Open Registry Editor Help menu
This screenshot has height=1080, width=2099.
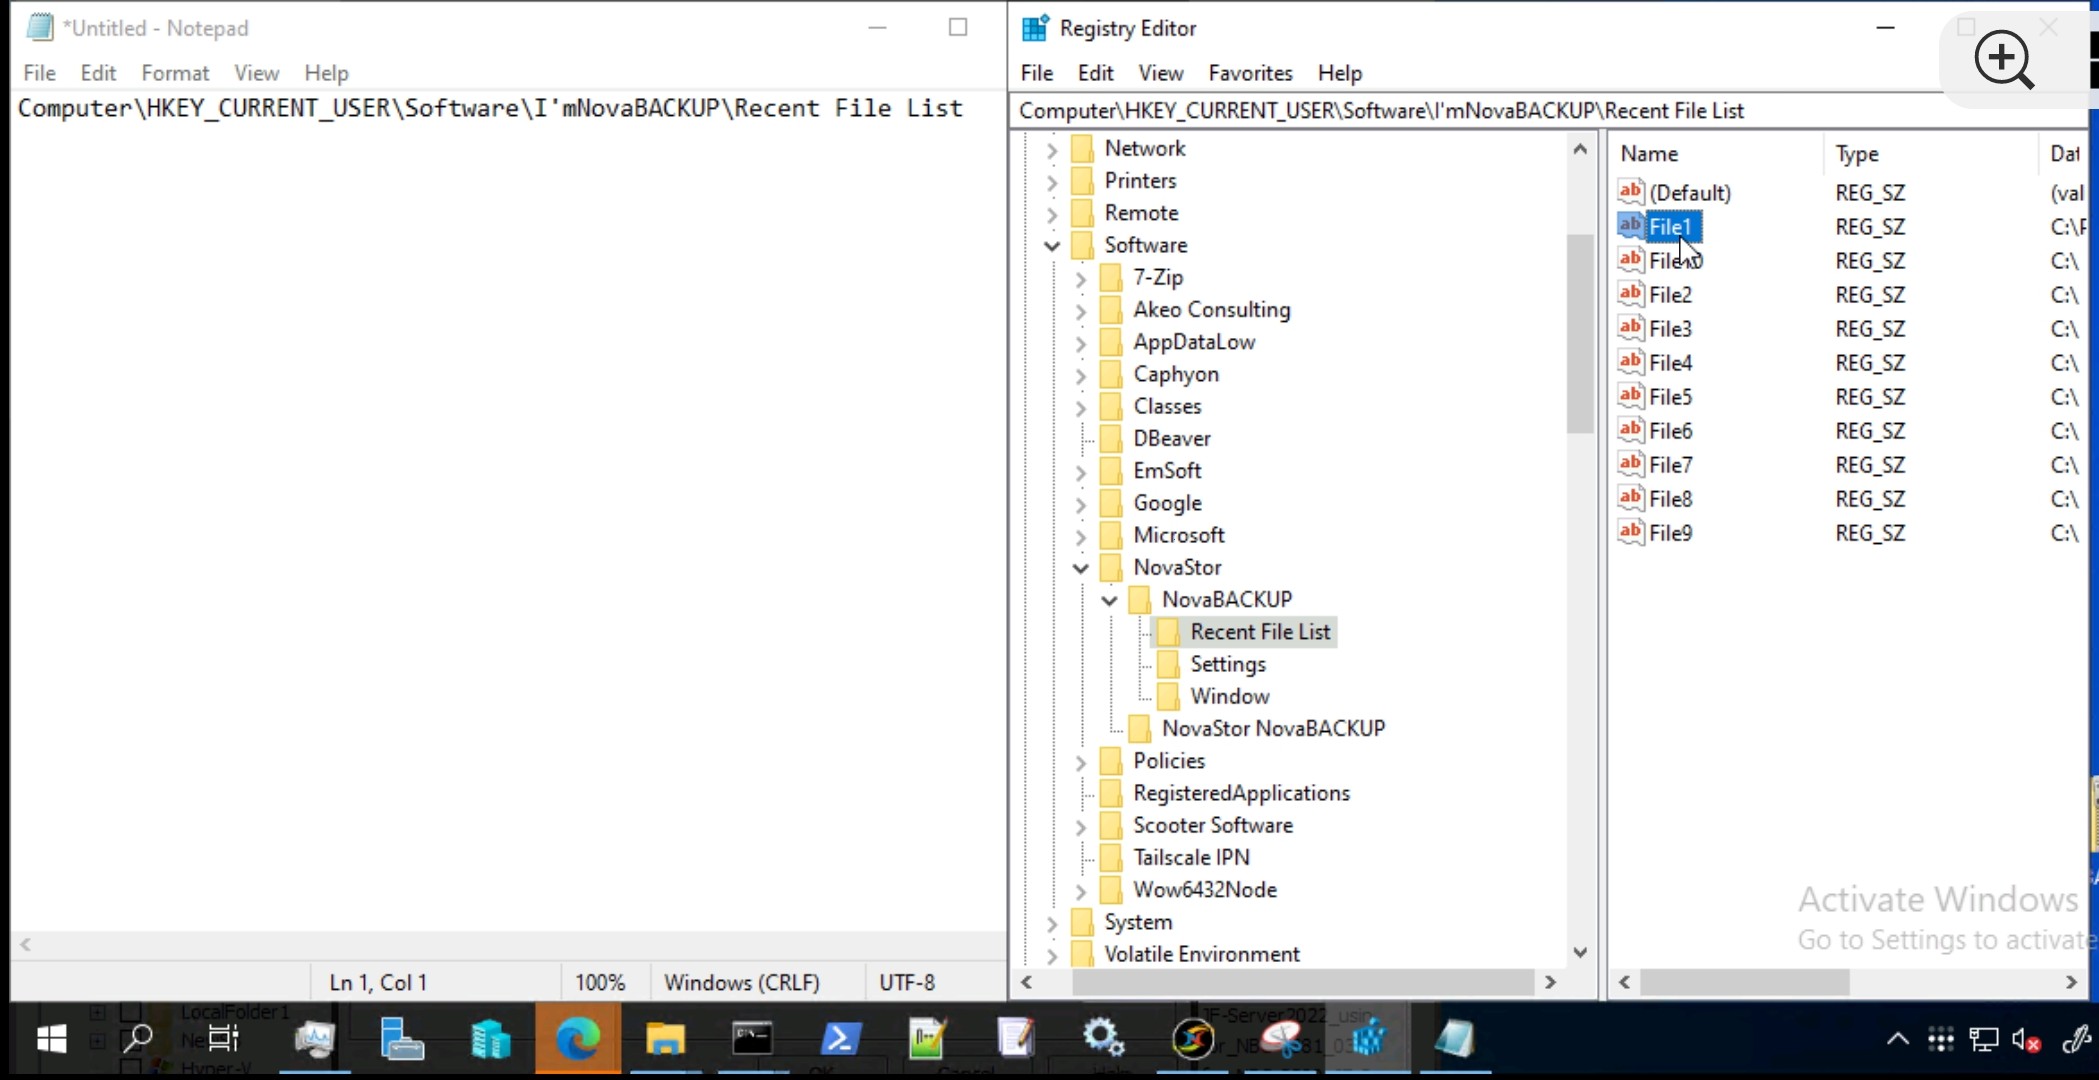click(x=1339, y=73)
